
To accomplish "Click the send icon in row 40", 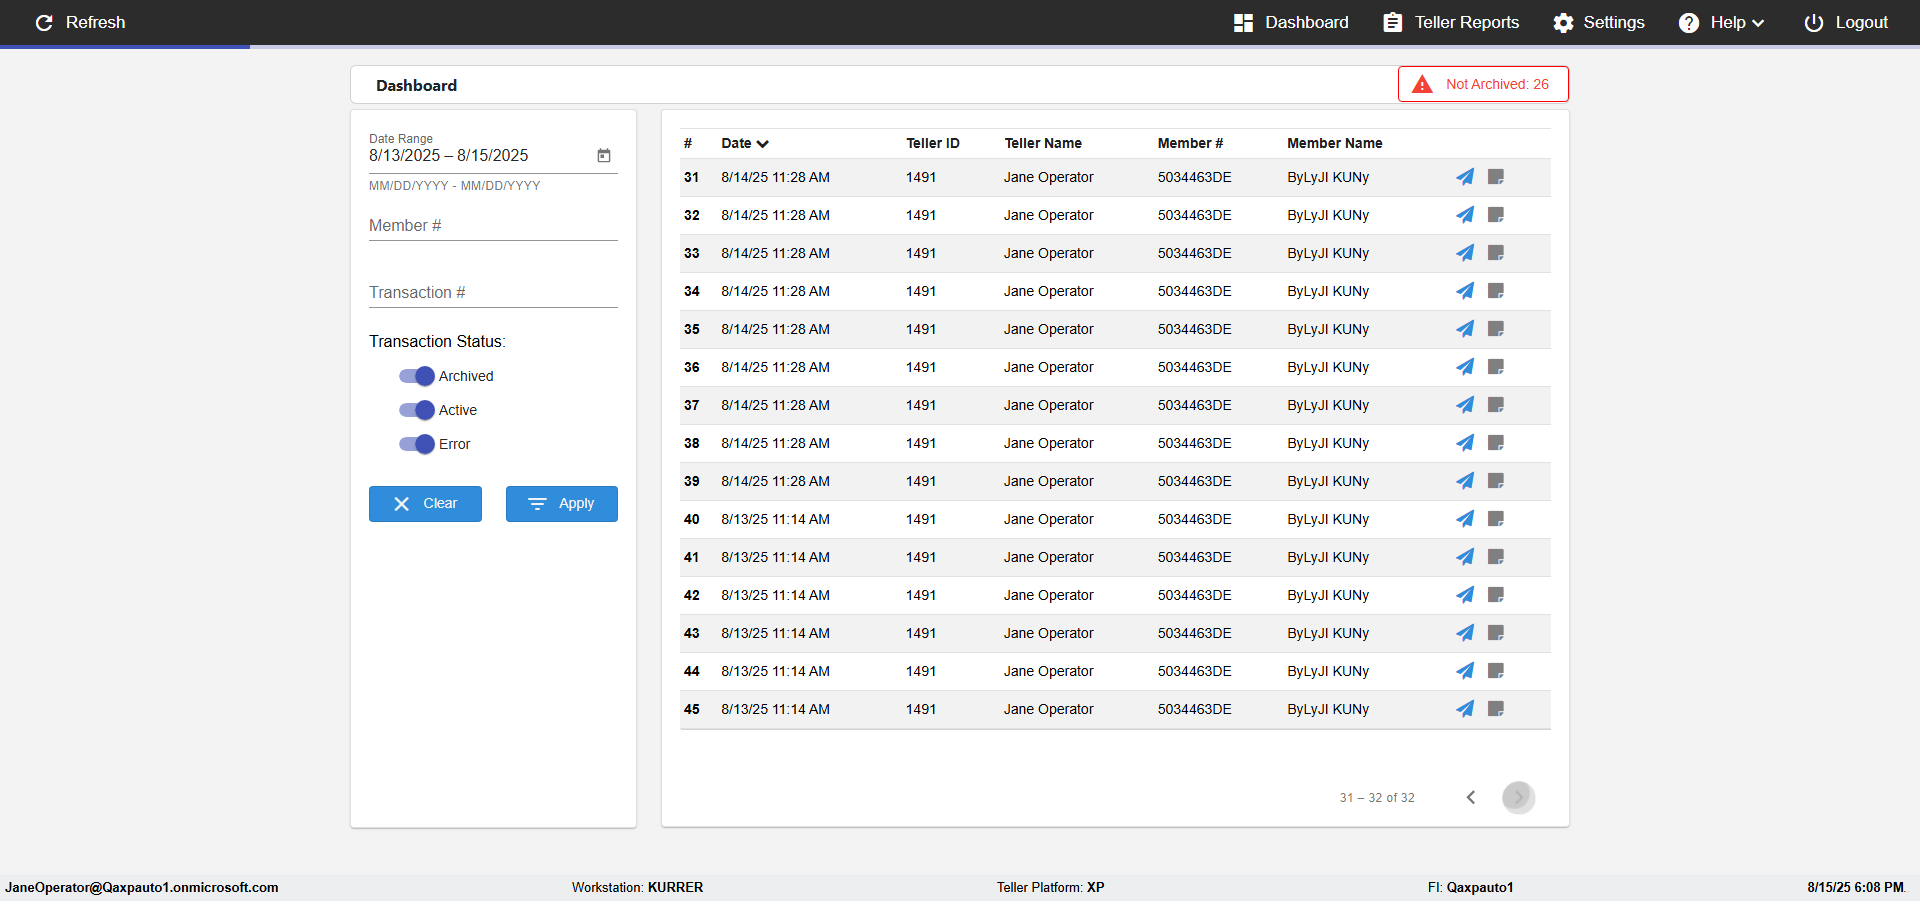I will 1465,519.
